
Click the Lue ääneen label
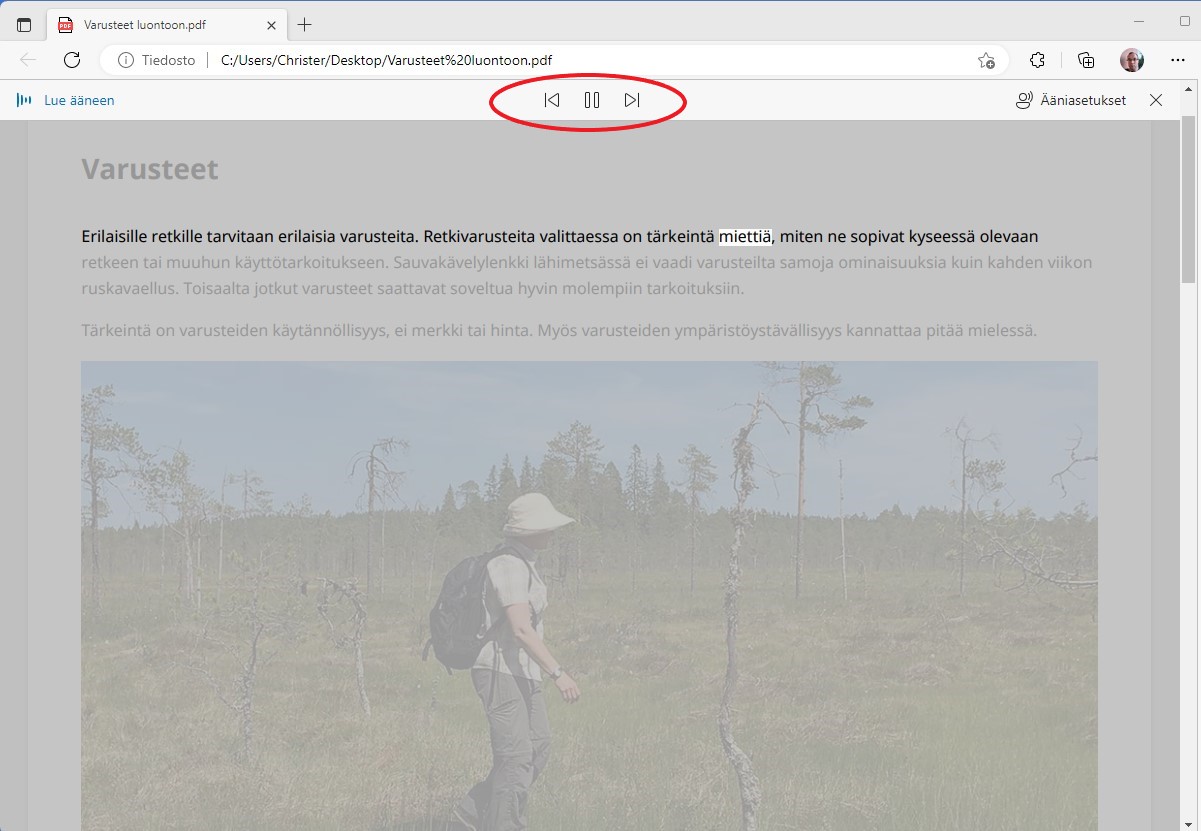pos(79,100)
